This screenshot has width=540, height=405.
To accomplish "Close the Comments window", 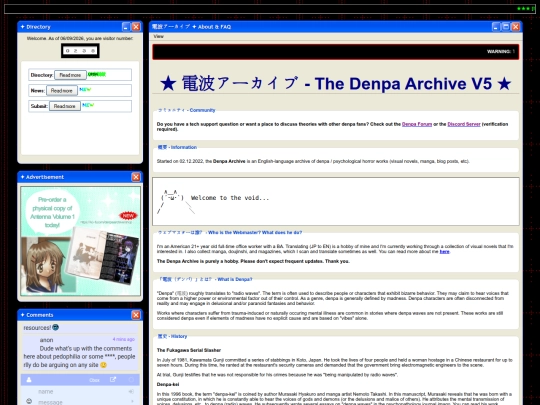I will click(136, 315).
